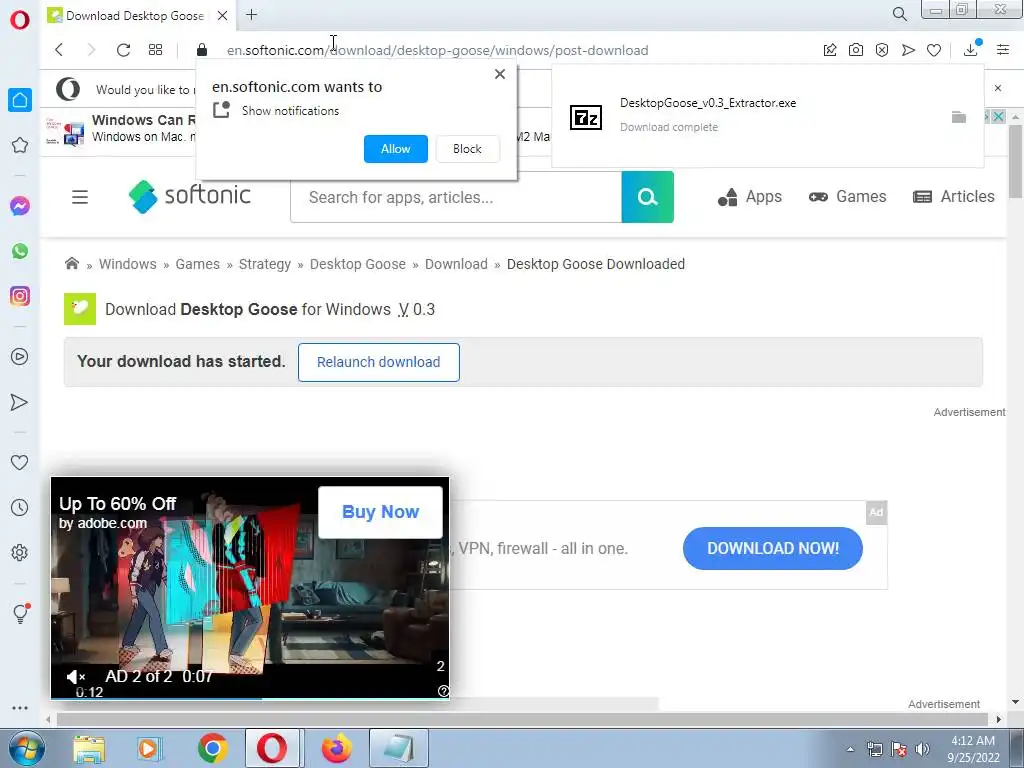The width and height of the screenshot is (1024, 768).
Task: Open sidebar three-dot setup menu
Action: coord(20,708)
